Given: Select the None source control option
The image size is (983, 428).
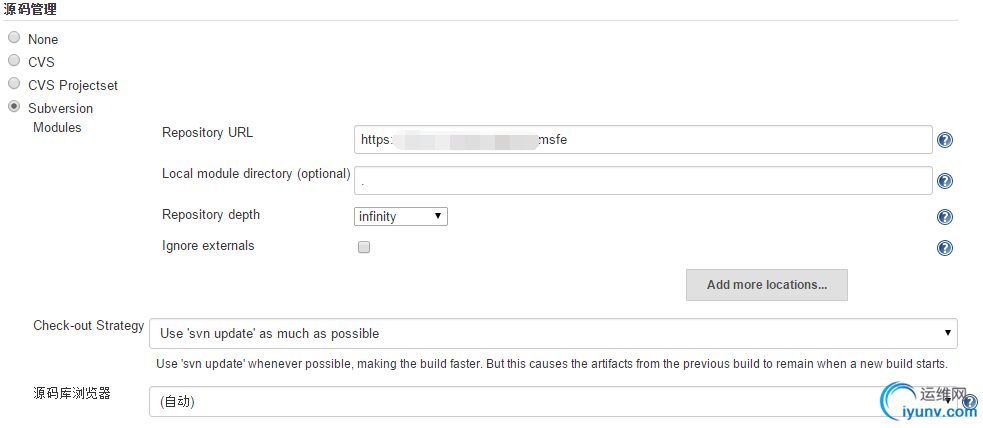Looking at the screenshot, I should pos(14,38).
